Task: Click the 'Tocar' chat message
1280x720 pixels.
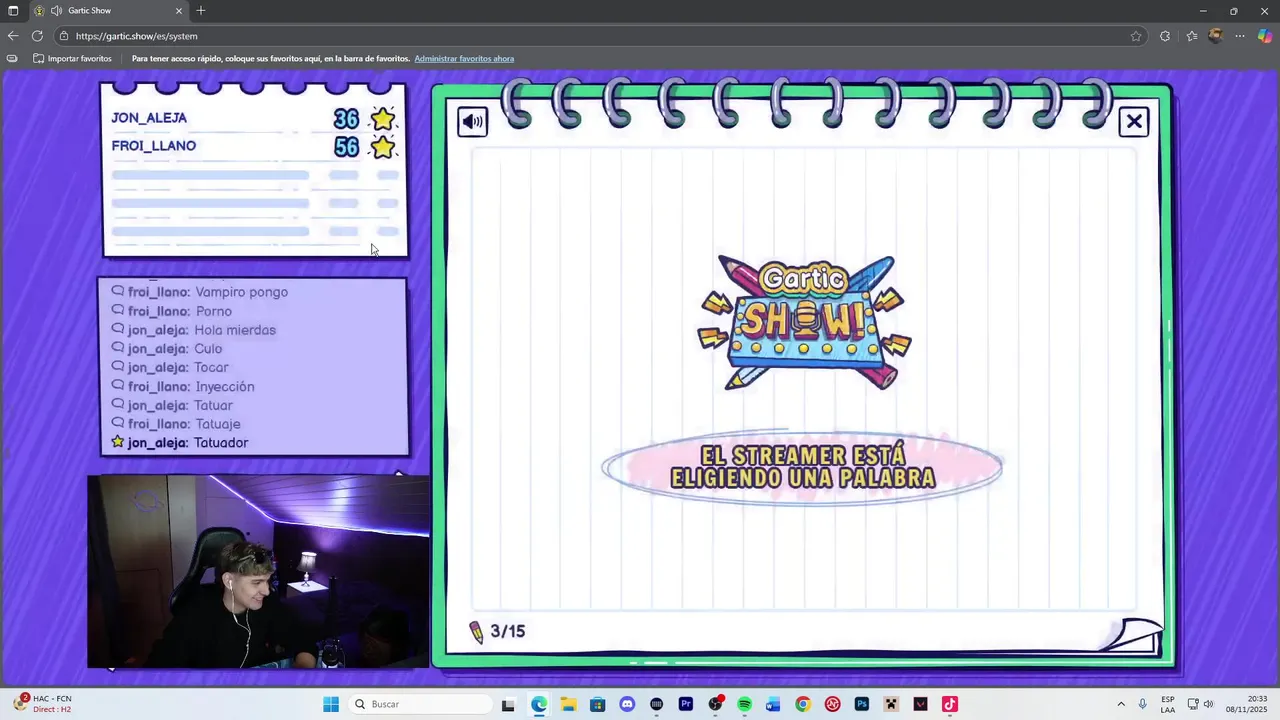Action: point(211,367)
